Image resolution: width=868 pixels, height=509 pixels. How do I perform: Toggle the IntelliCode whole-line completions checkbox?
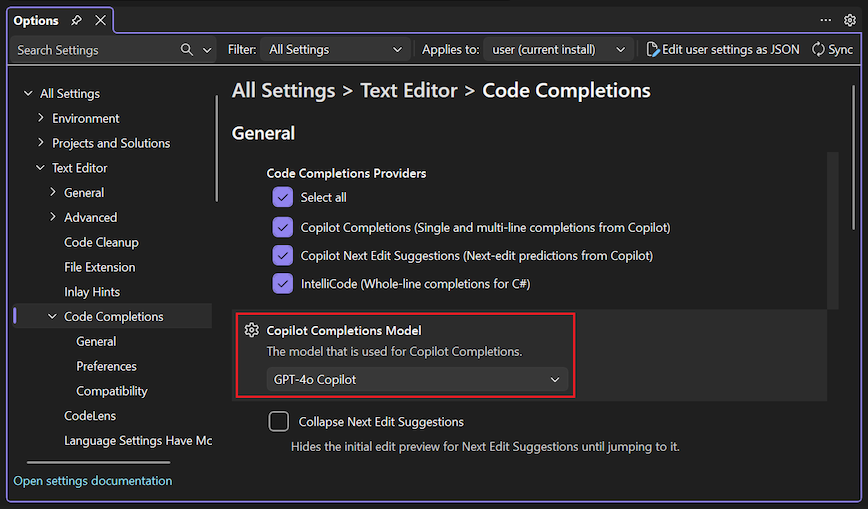pos(282,284)
